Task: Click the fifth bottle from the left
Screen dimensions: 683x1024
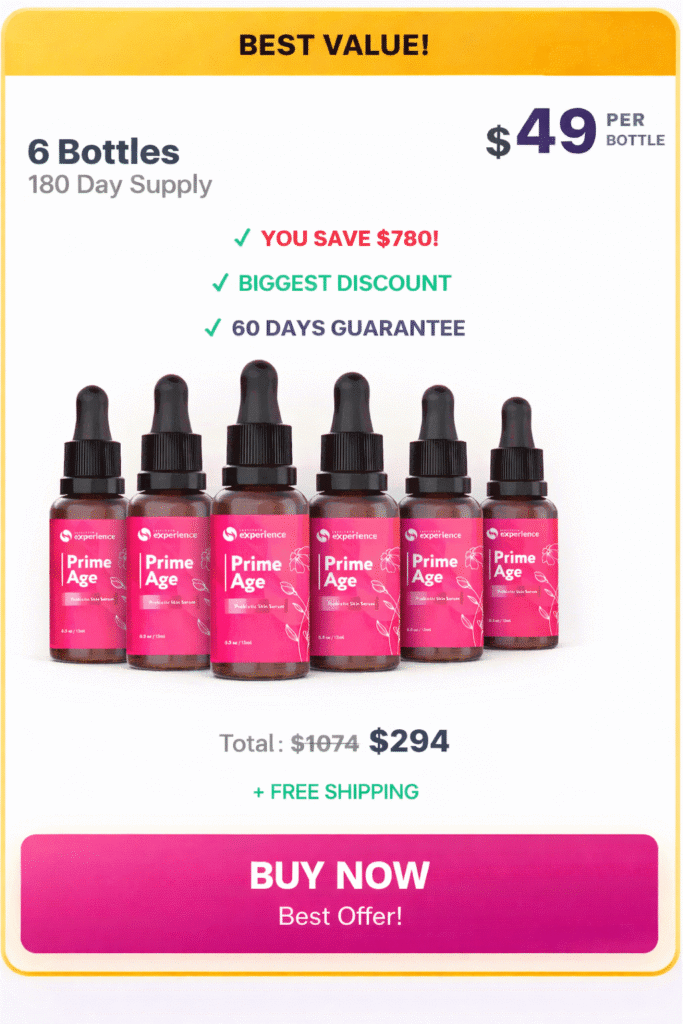Action: [x=440, y=522]
